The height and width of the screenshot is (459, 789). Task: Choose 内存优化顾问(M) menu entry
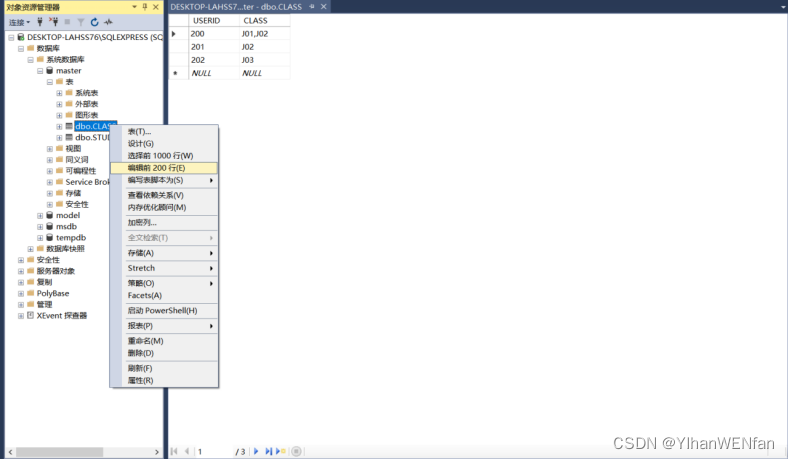[164, 207]
